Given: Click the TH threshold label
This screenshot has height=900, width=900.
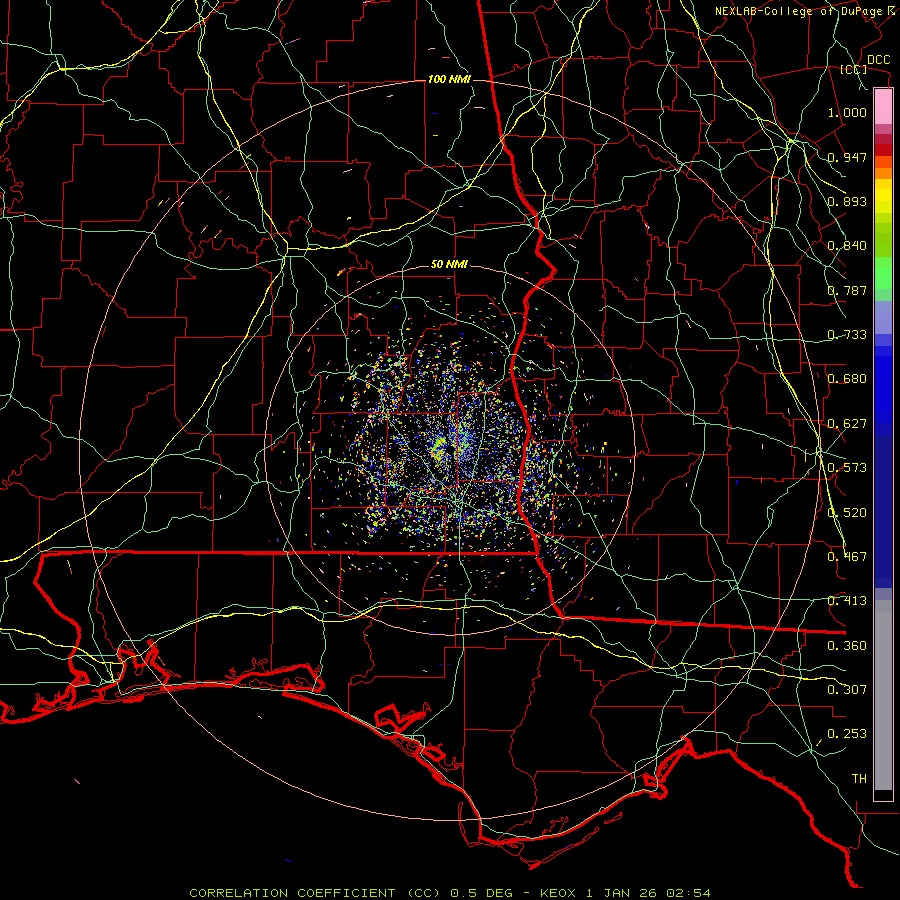Looking at the screenshot, I should tap(859, 779).
